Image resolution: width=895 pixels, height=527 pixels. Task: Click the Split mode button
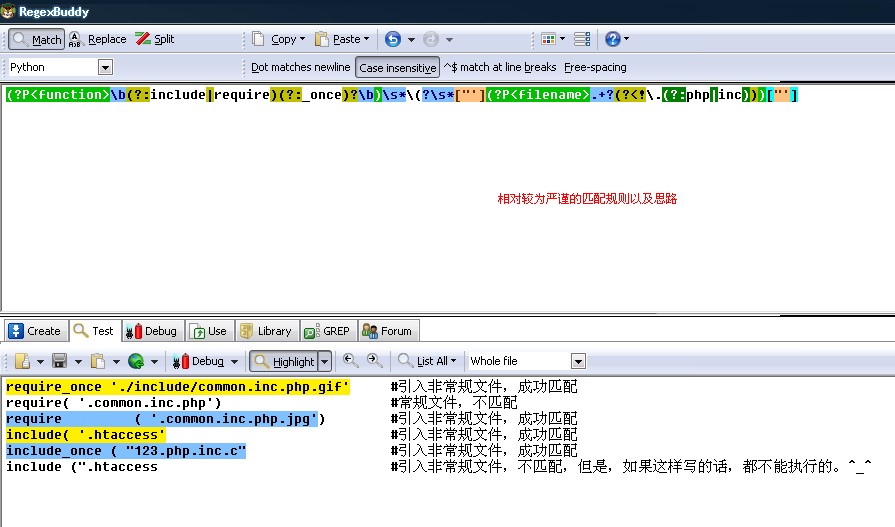[155, 39]
